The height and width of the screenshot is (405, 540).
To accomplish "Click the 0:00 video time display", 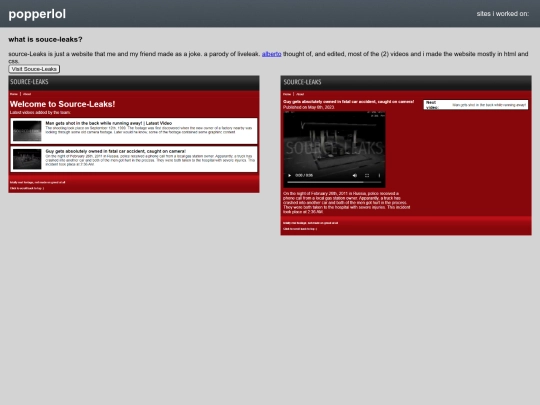I will coord(304,175).
